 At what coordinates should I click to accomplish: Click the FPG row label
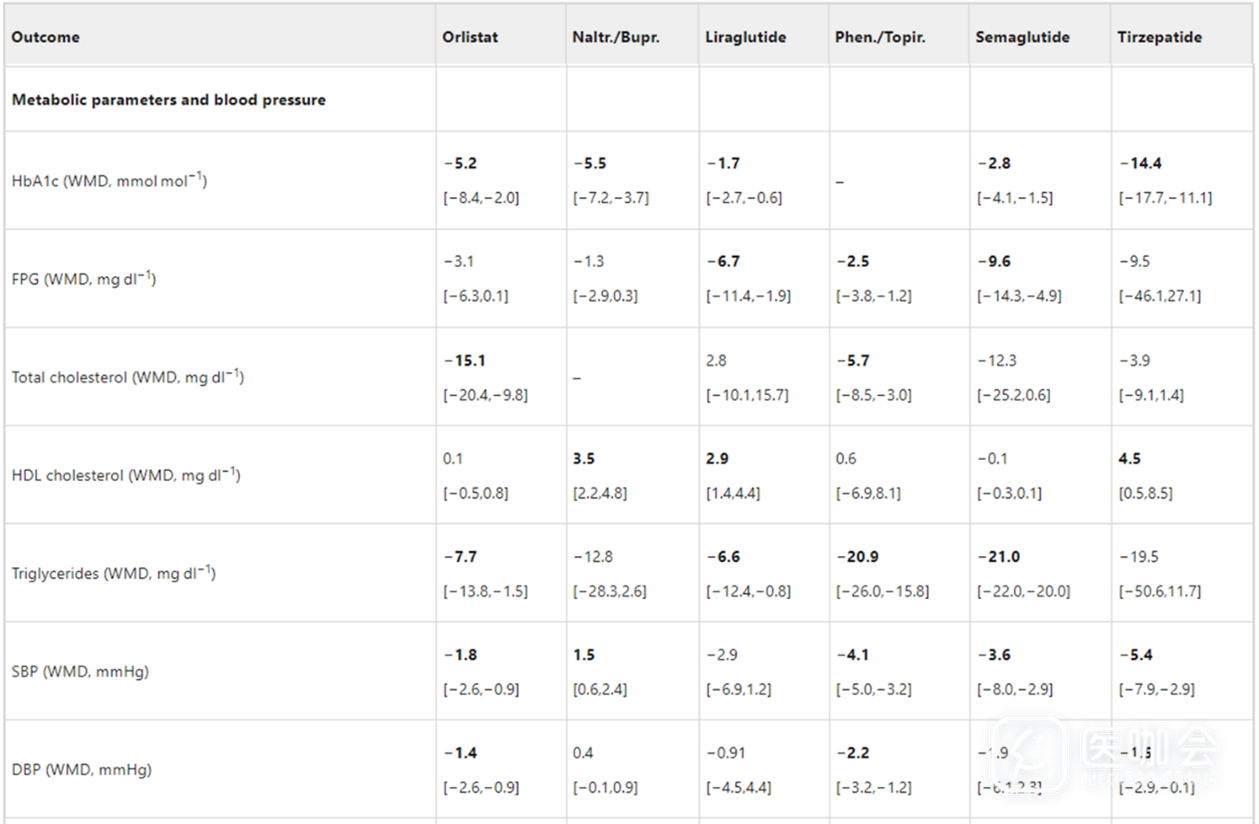point(84,279)
